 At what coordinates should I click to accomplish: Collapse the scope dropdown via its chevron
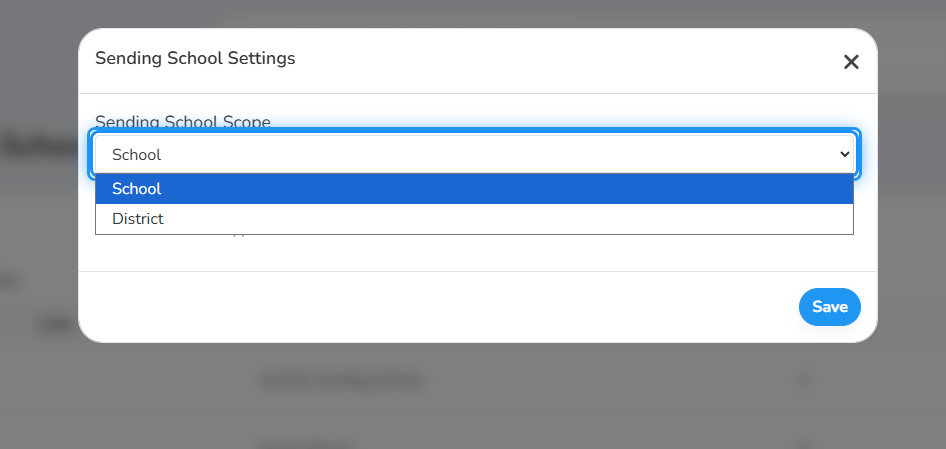[x=844, y=154]
